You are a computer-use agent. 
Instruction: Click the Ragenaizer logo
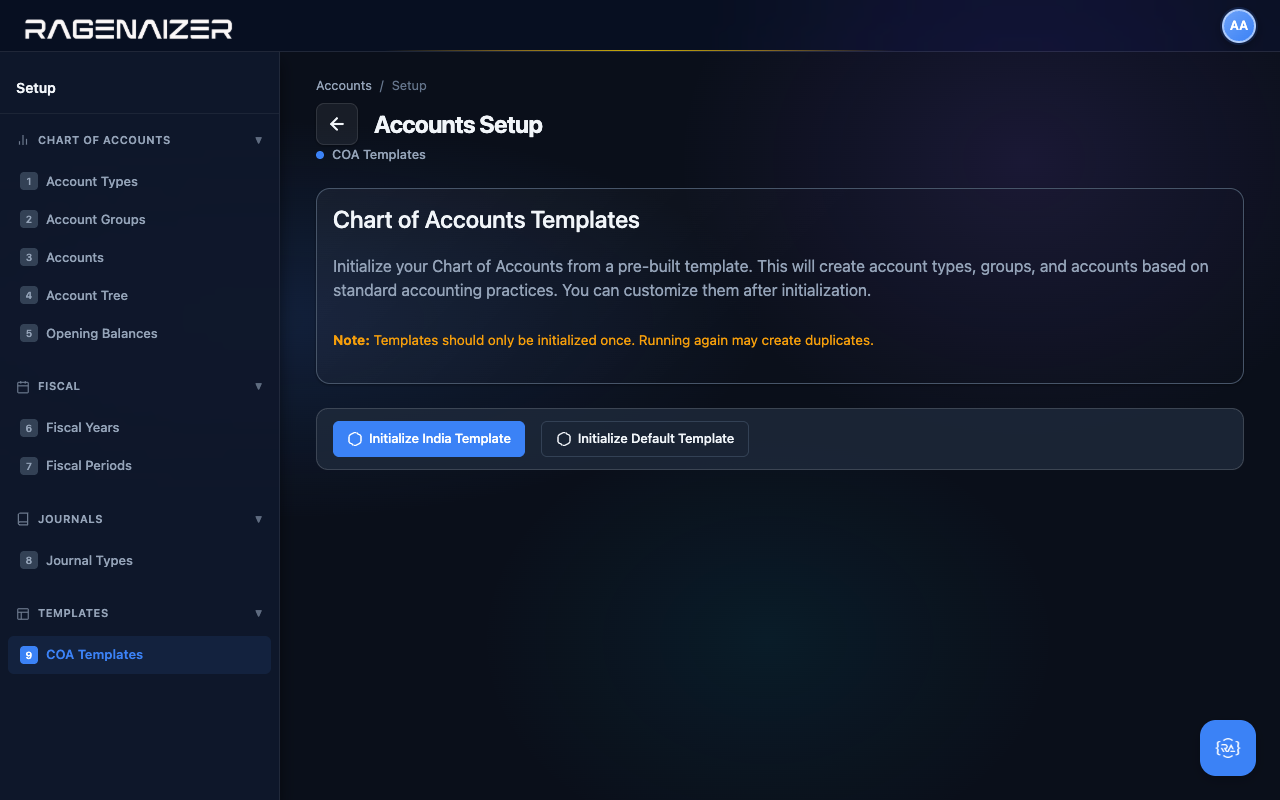pyautogui.click(x=128, y=28)
